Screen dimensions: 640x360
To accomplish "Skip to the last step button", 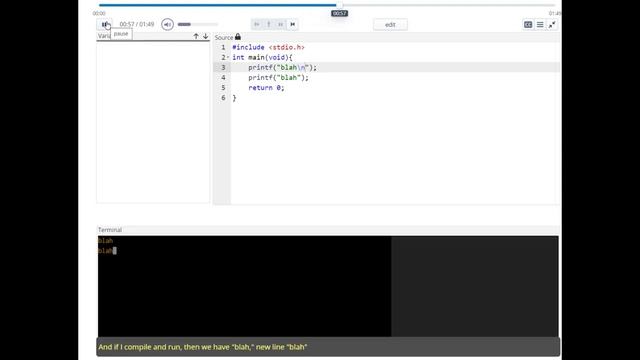I will [293, 24].
